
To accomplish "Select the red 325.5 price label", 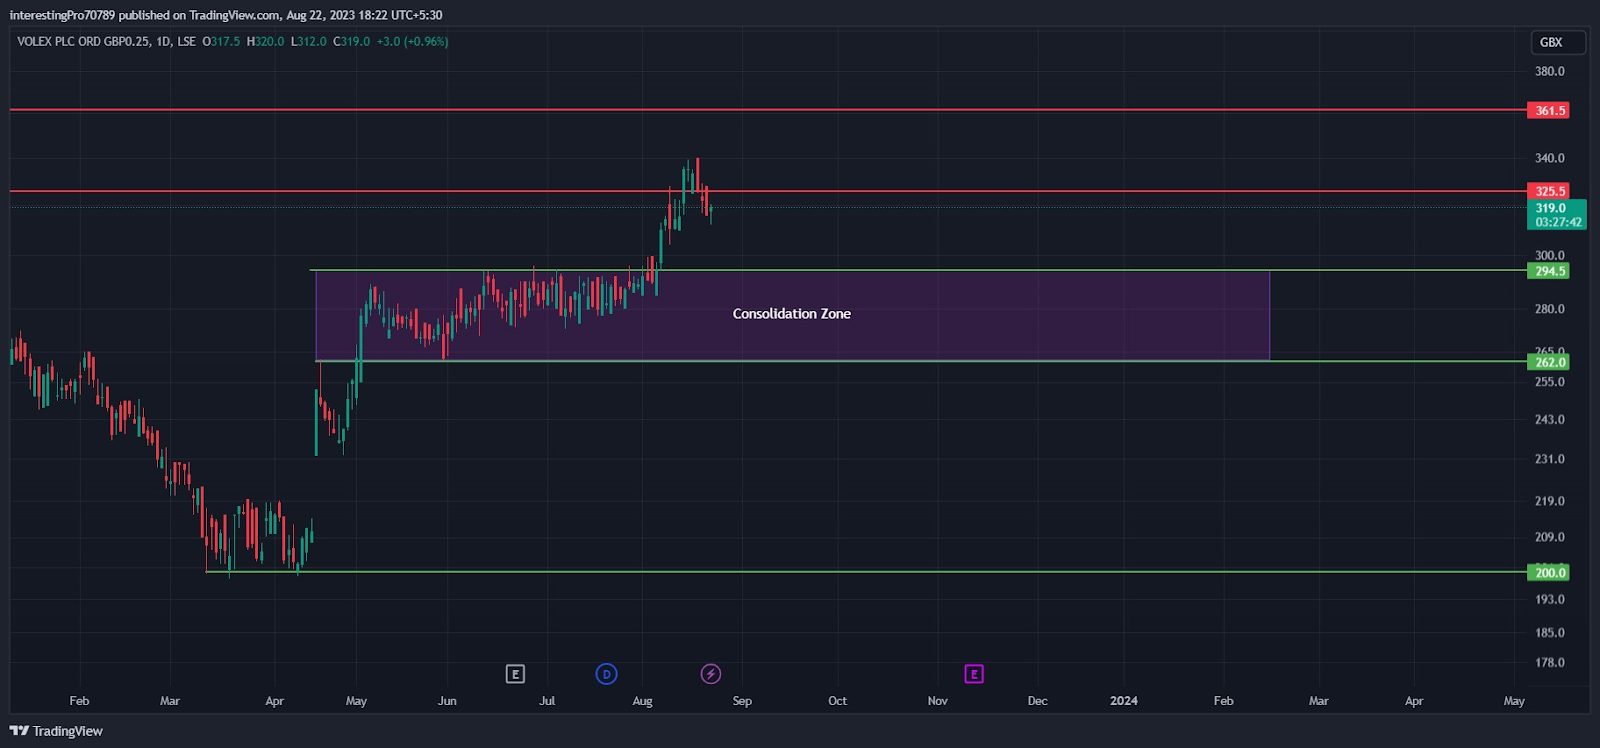I will tap(1549, 191).
